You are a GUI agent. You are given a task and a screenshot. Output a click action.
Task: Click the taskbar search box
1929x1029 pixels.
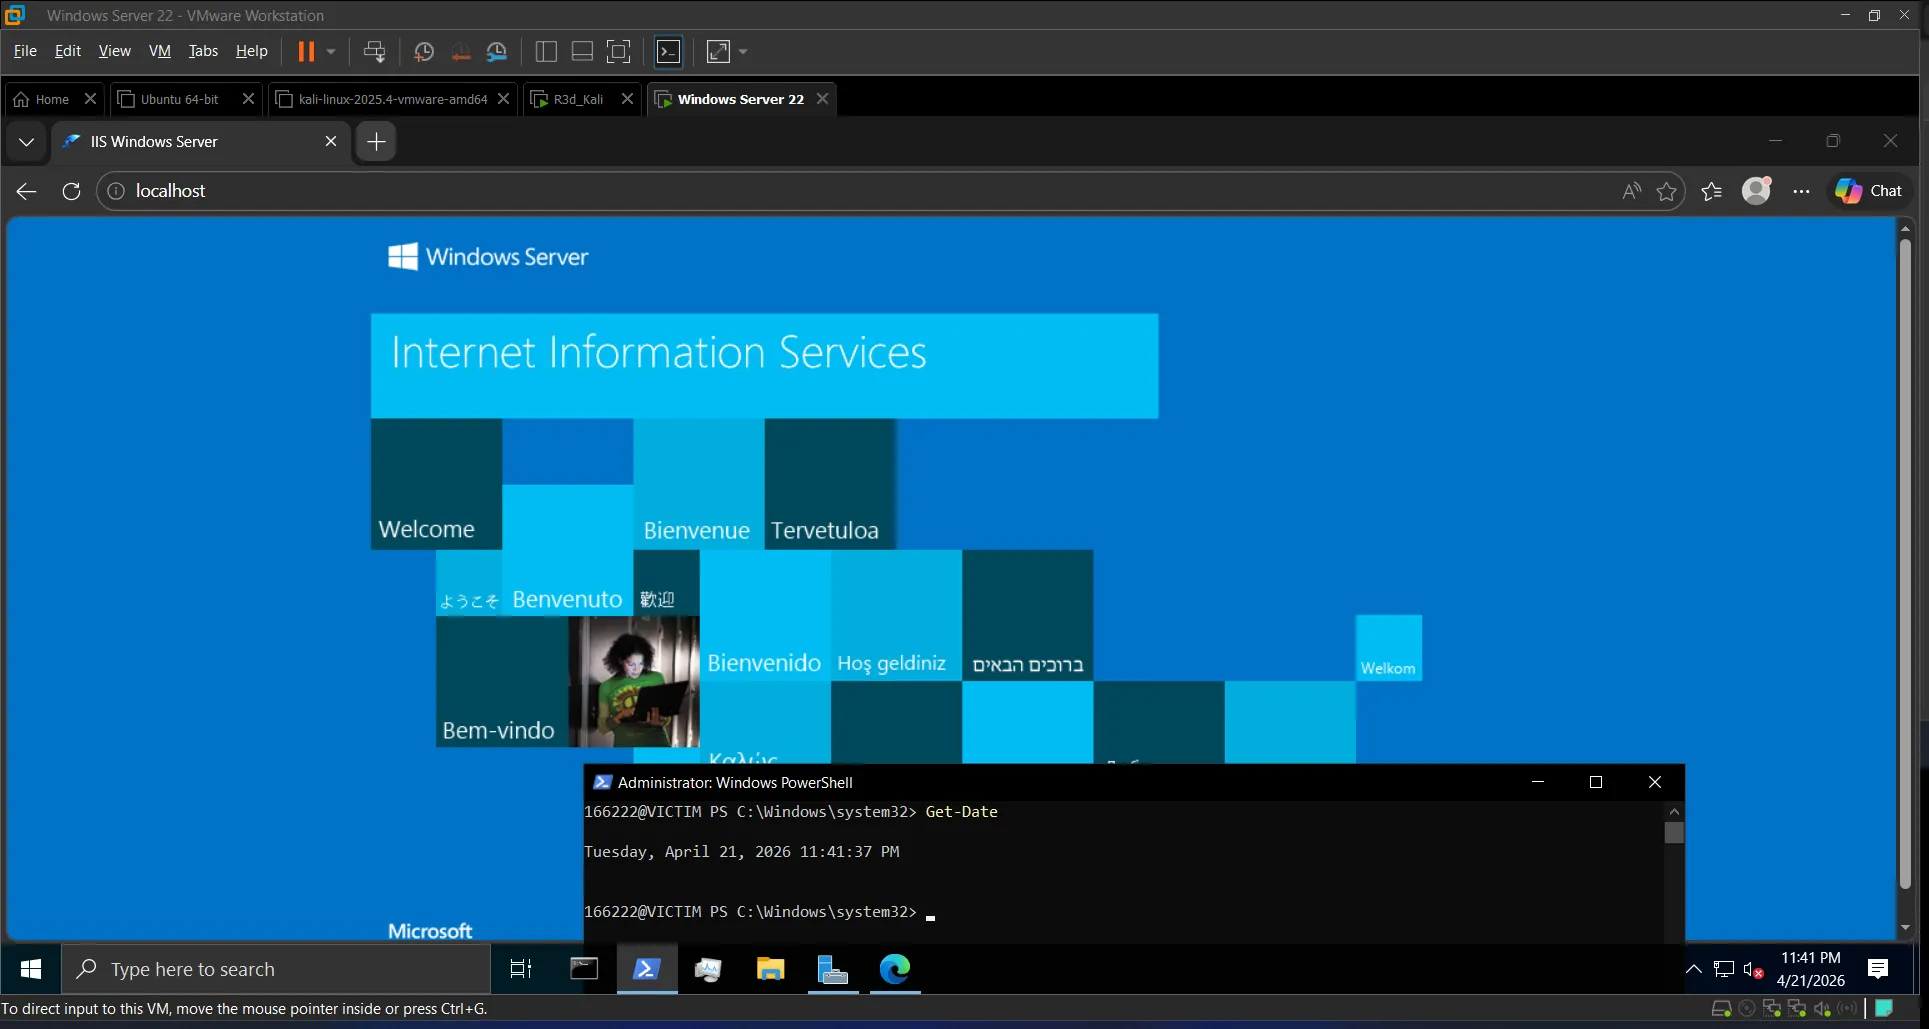click(276, 969)
